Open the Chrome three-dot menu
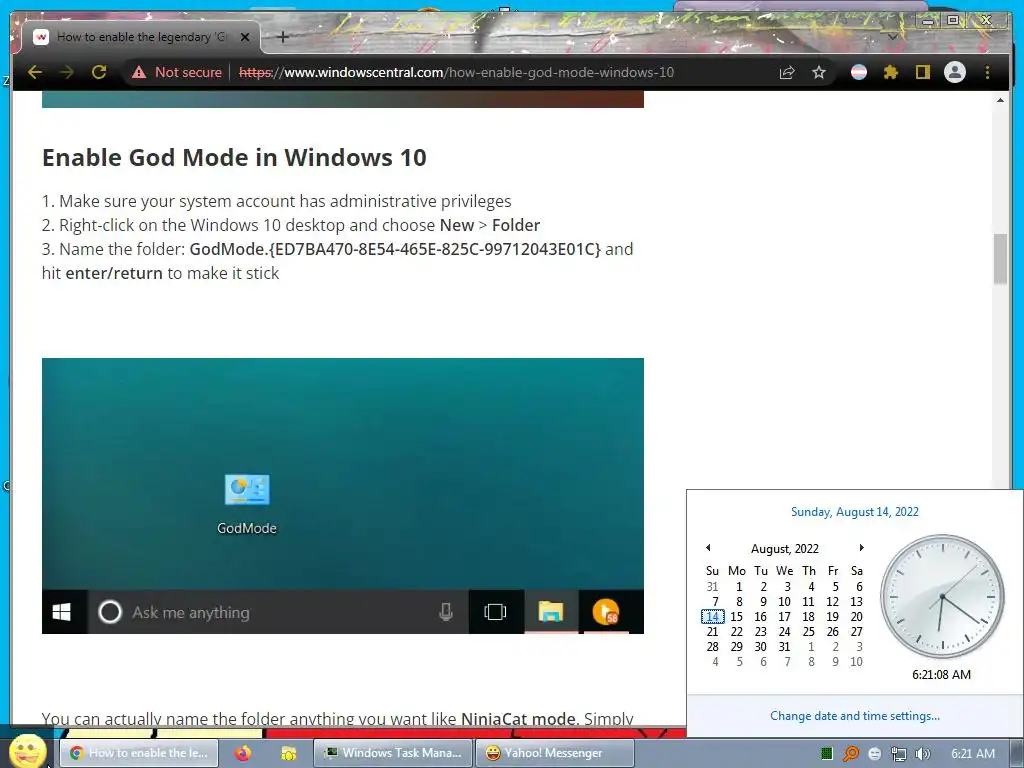1024x768 pixels. click(987, 72)
